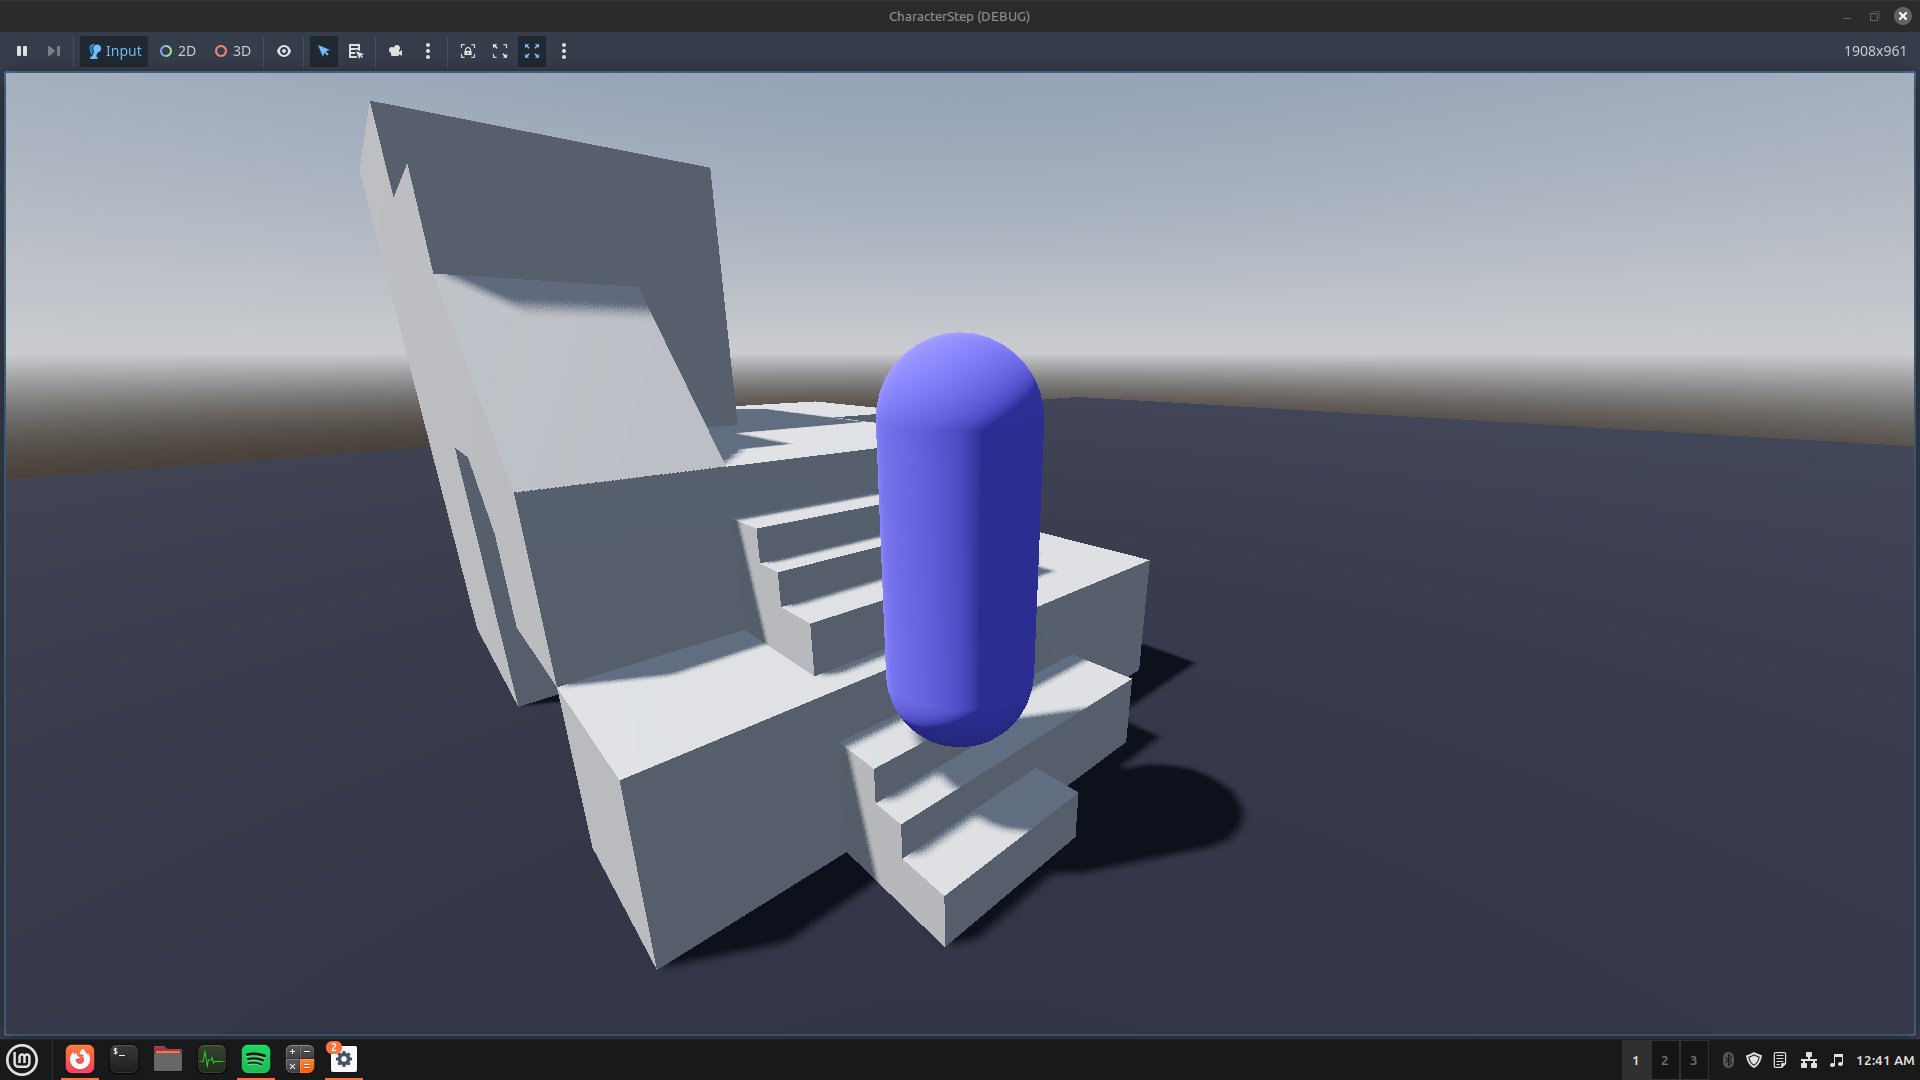Toggle the highlighted stretch-to-fit icon

(x=532, y=51)
